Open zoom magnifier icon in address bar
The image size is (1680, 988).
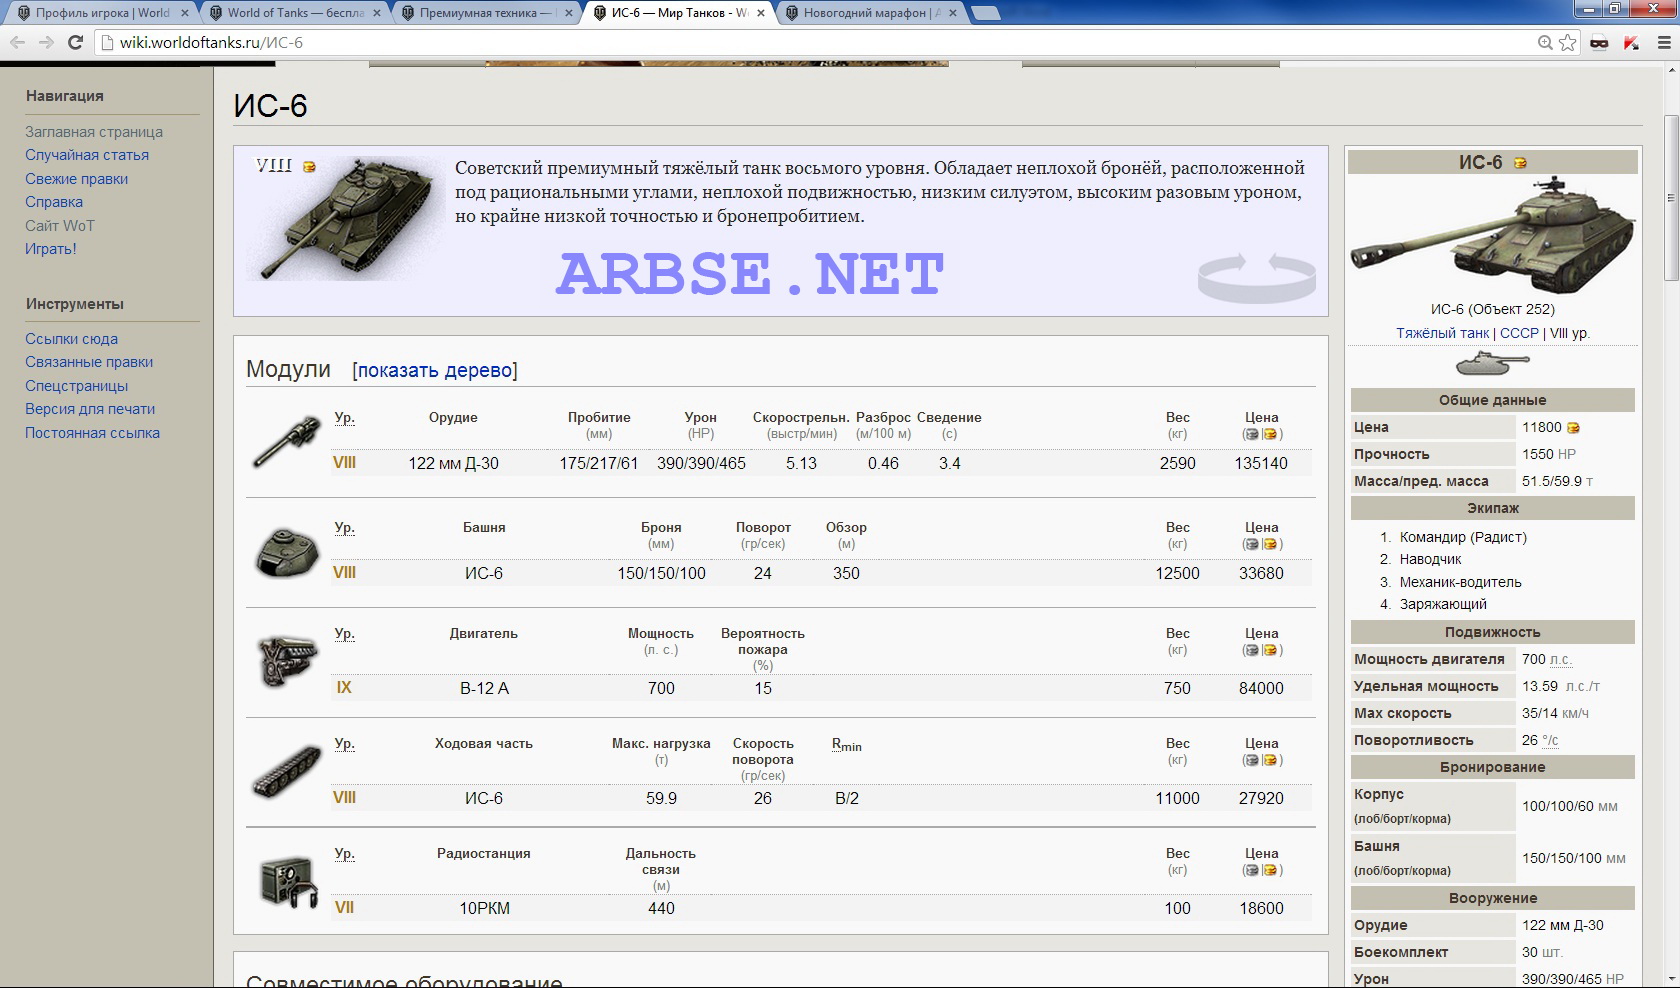[1546, 42]
